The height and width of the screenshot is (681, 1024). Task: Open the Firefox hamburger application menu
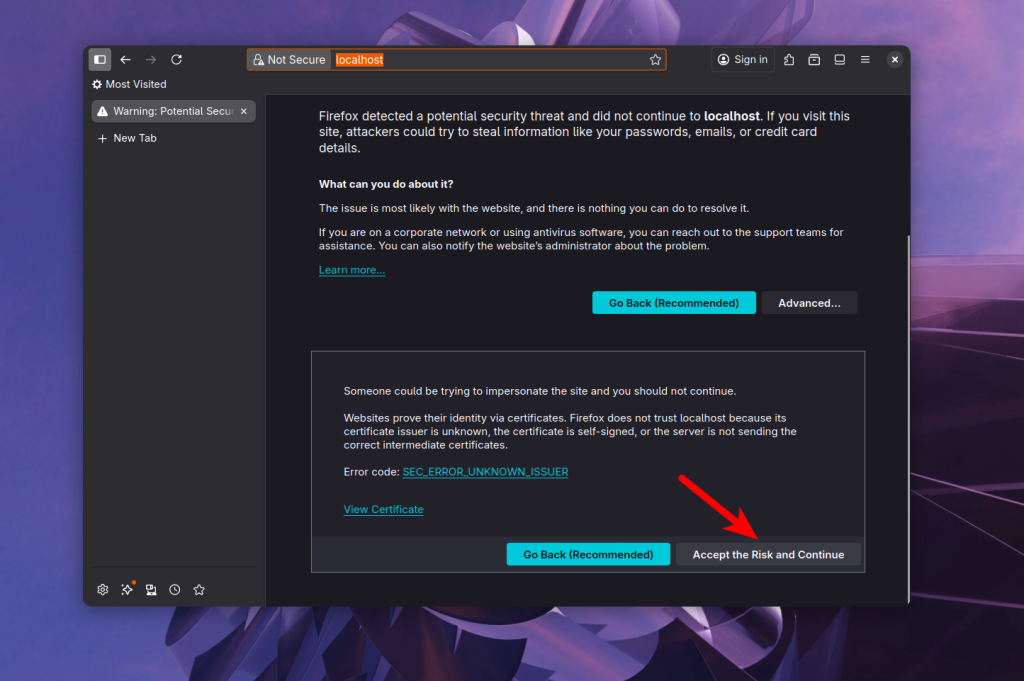[865, 60]
